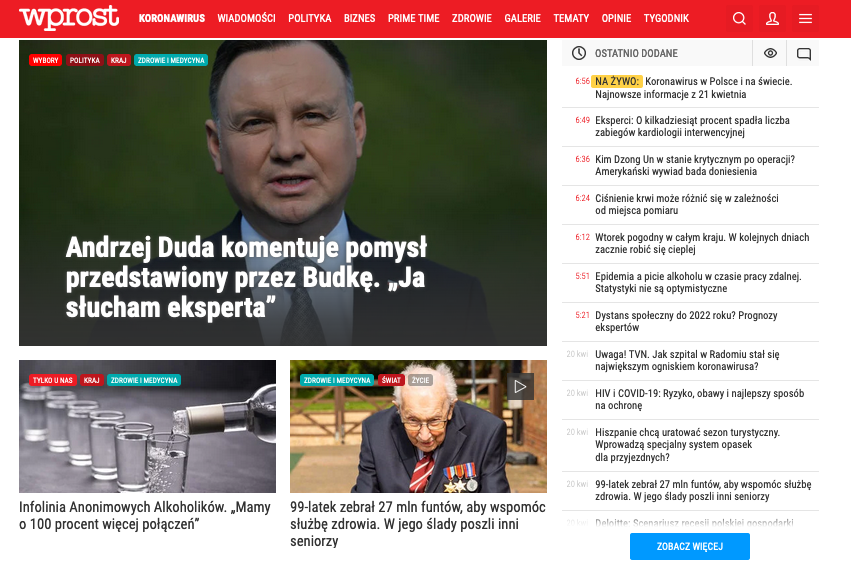
Task: Open the Kim Dzong Un news headline
Action: click(x=695, y=165)
